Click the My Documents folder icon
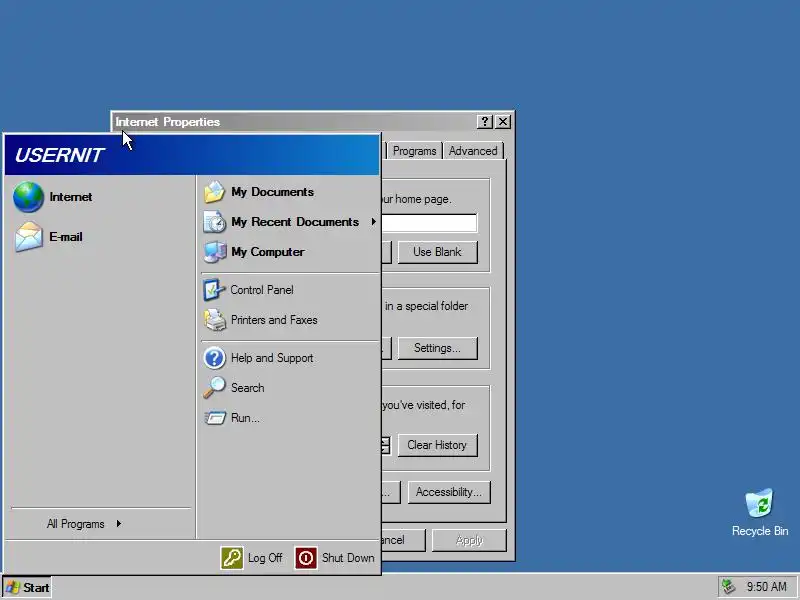Image resolution: width=800 pixels, height=600 pixels. coord(214,192)
